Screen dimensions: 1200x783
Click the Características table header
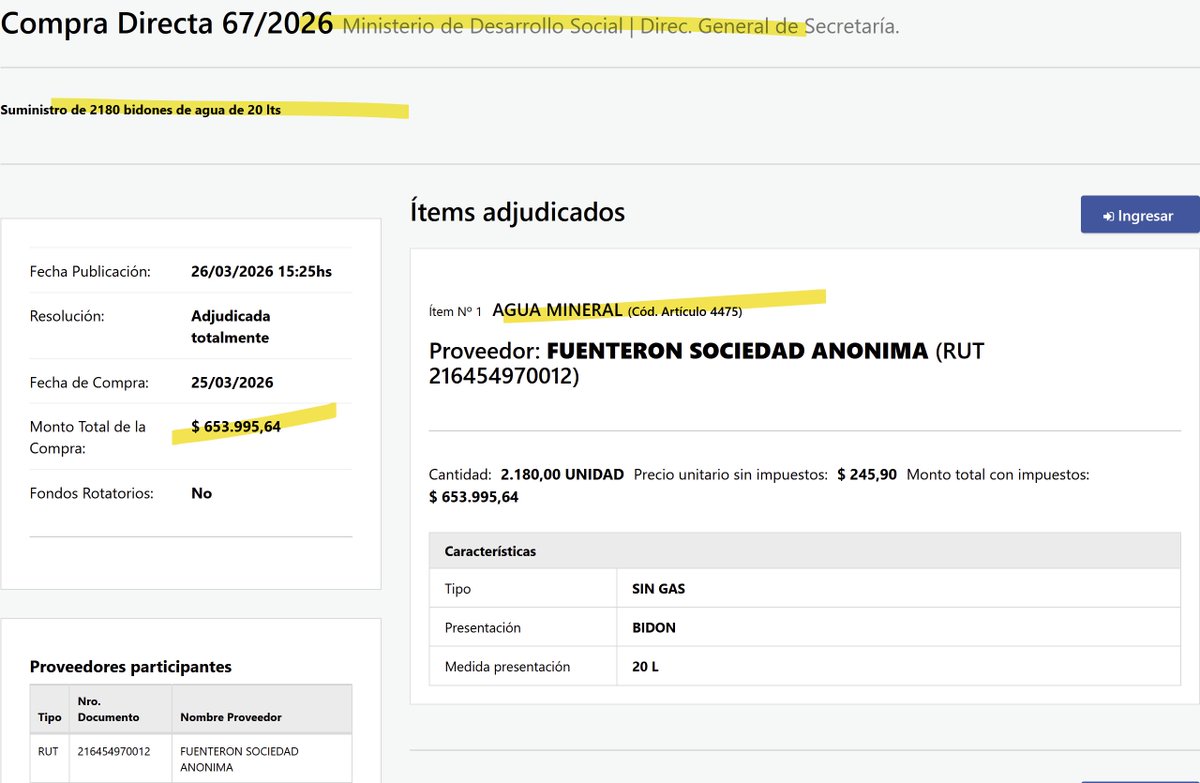[805, 551]
